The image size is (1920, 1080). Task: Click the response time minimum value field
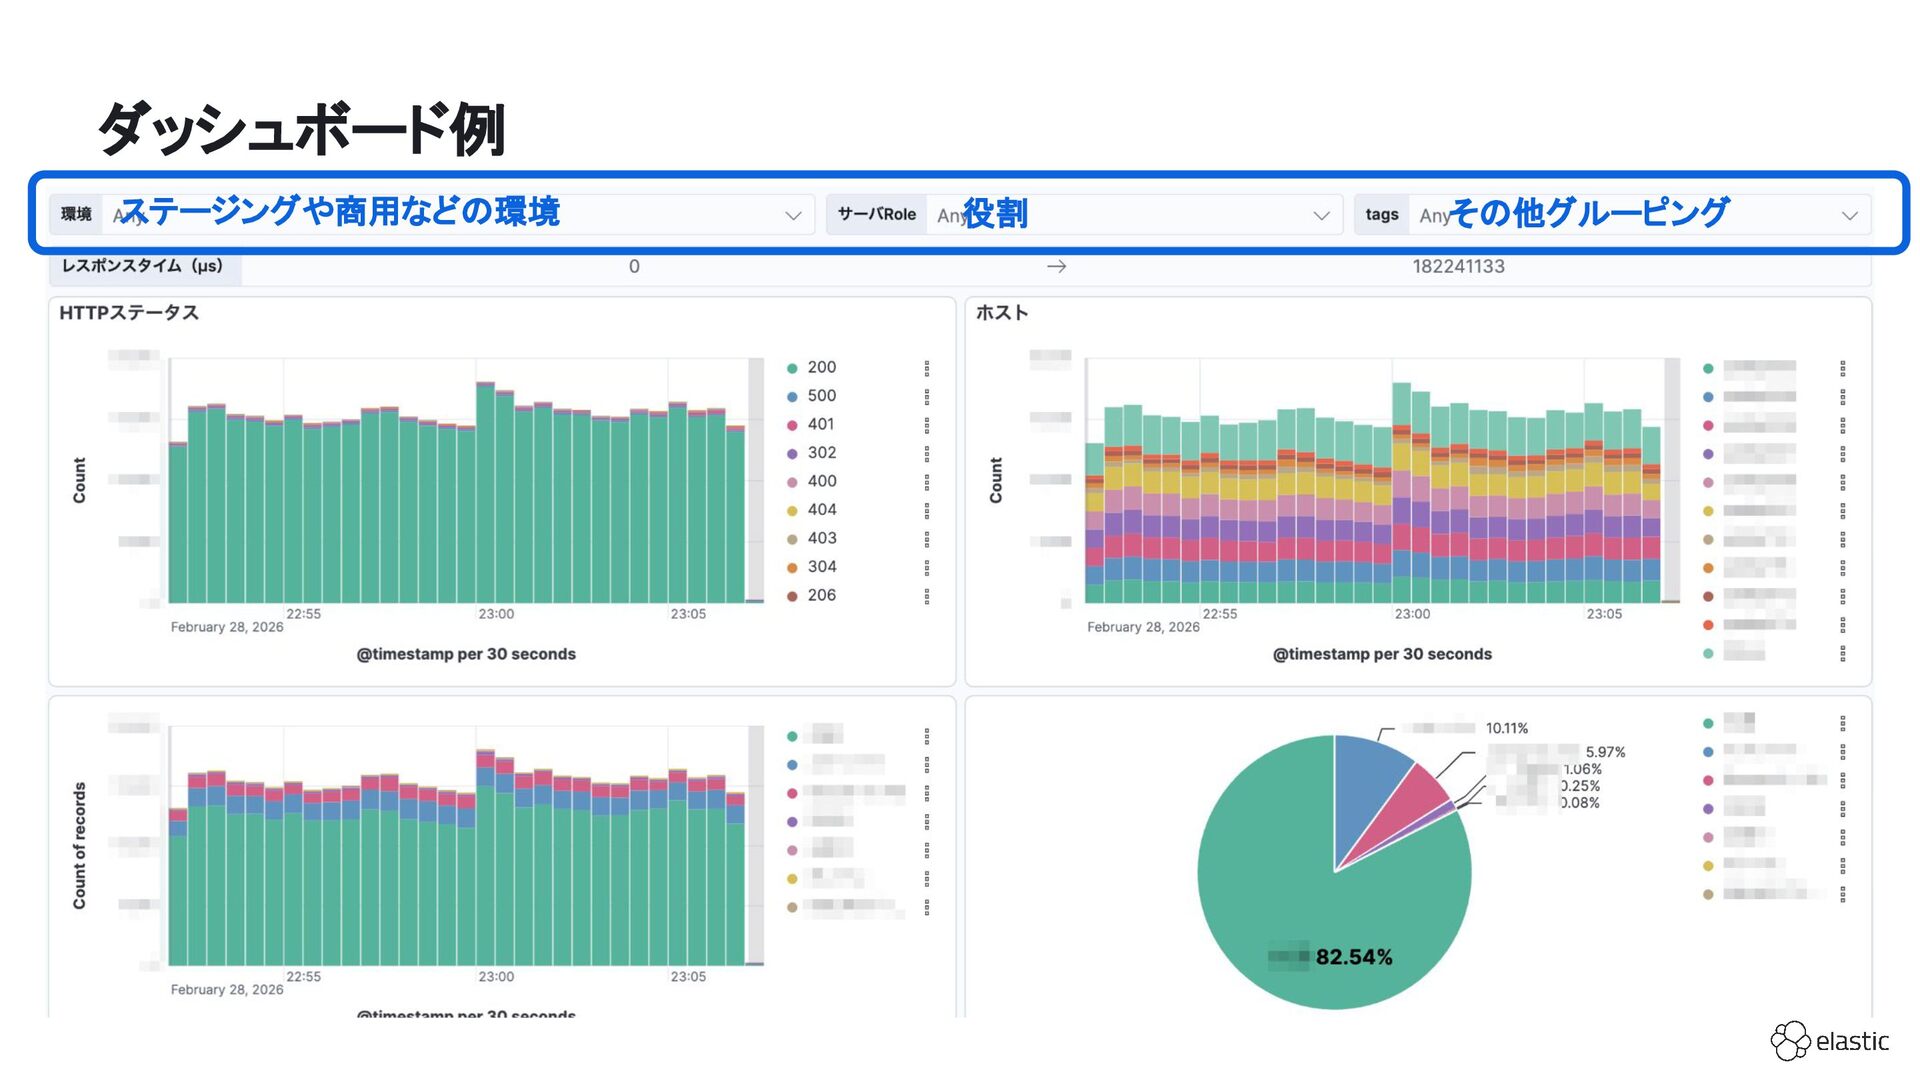pyautogui.click(x=634, y=267)
